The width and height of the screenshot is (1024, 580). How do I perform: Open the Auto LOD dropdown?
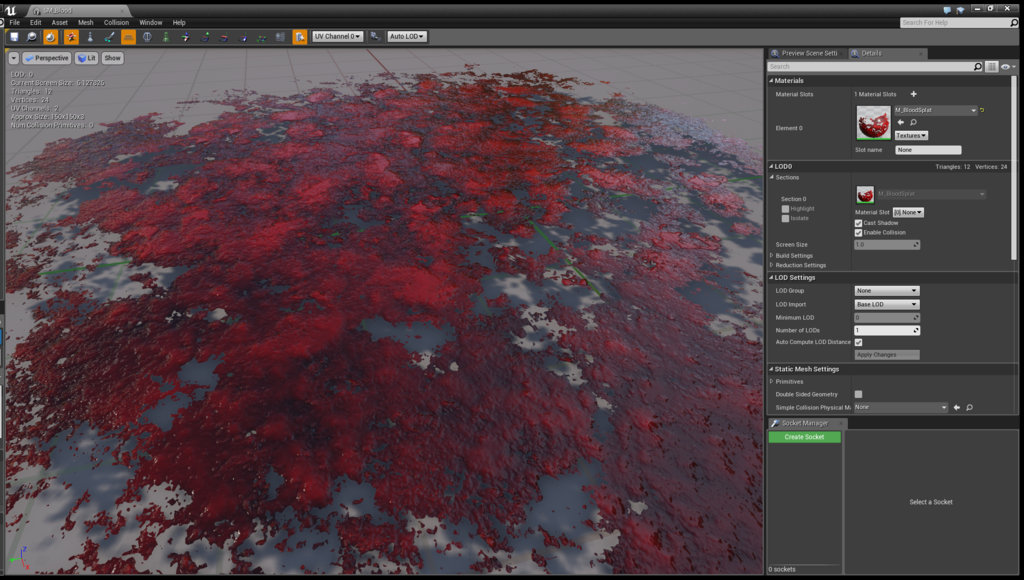[407, 37]
